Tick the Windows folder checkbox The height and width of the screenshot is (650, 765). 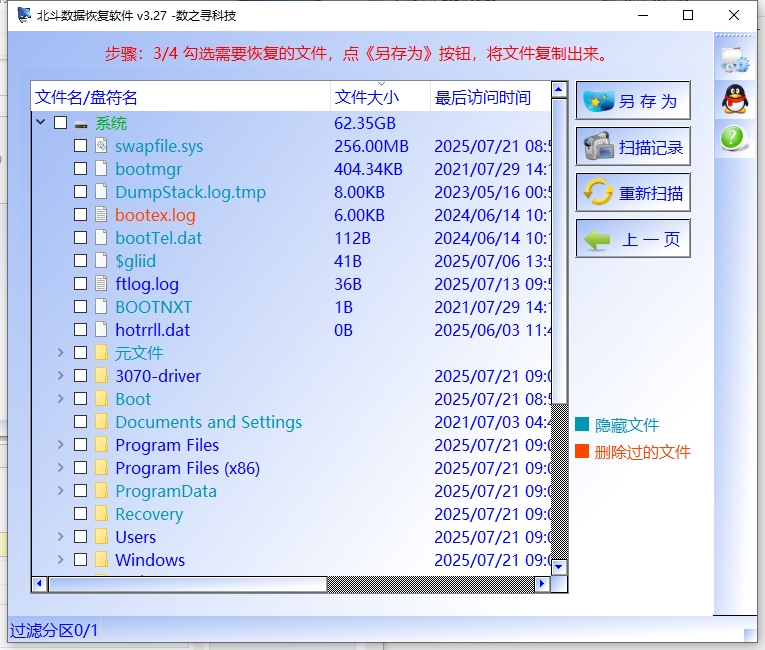coord(81,559)
